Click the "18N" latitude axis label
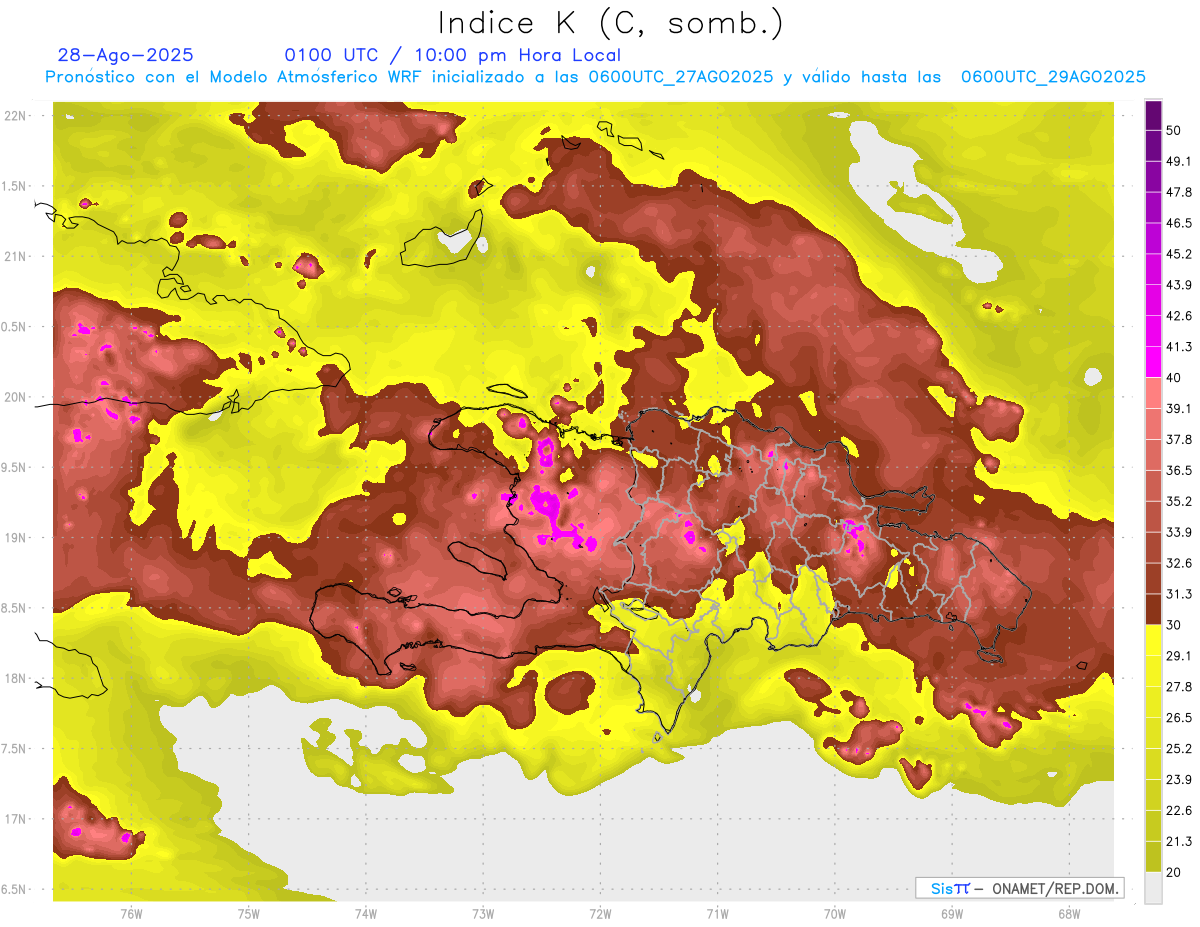Screen dimensions: 1200x927 pos(16,678)
